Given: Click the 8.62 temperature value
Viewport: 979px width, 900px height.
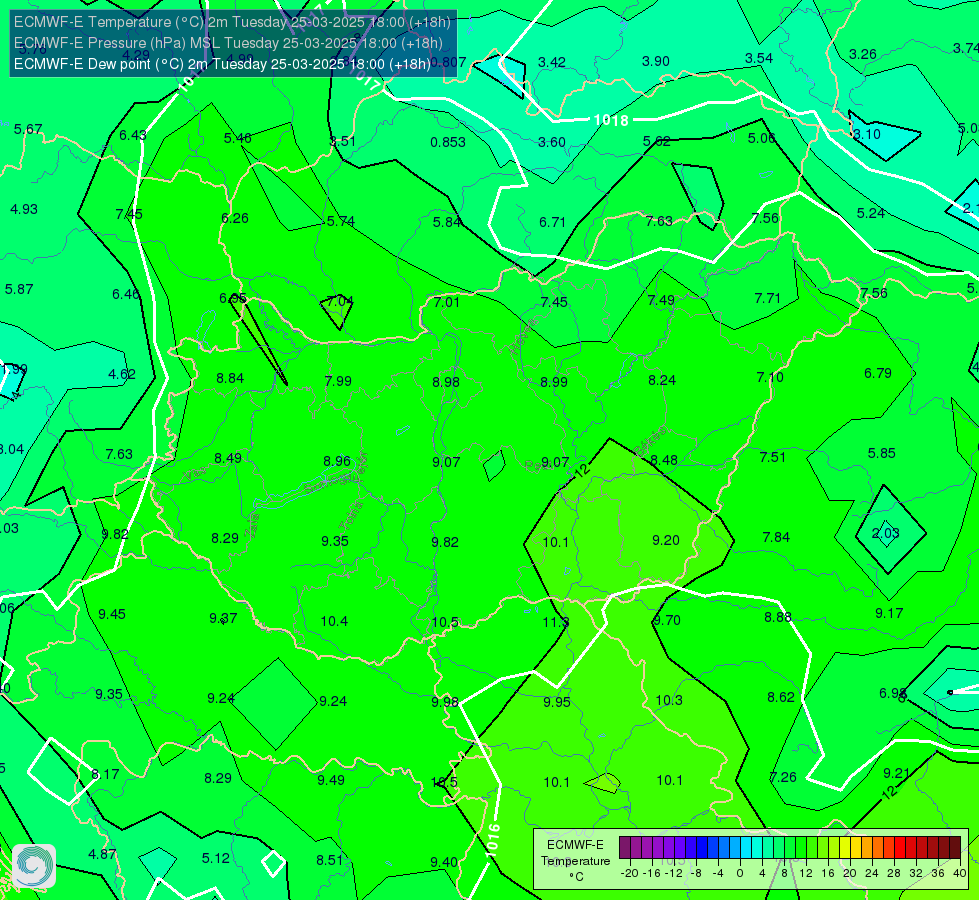Looking at the screenshot, I should (780, 698).
